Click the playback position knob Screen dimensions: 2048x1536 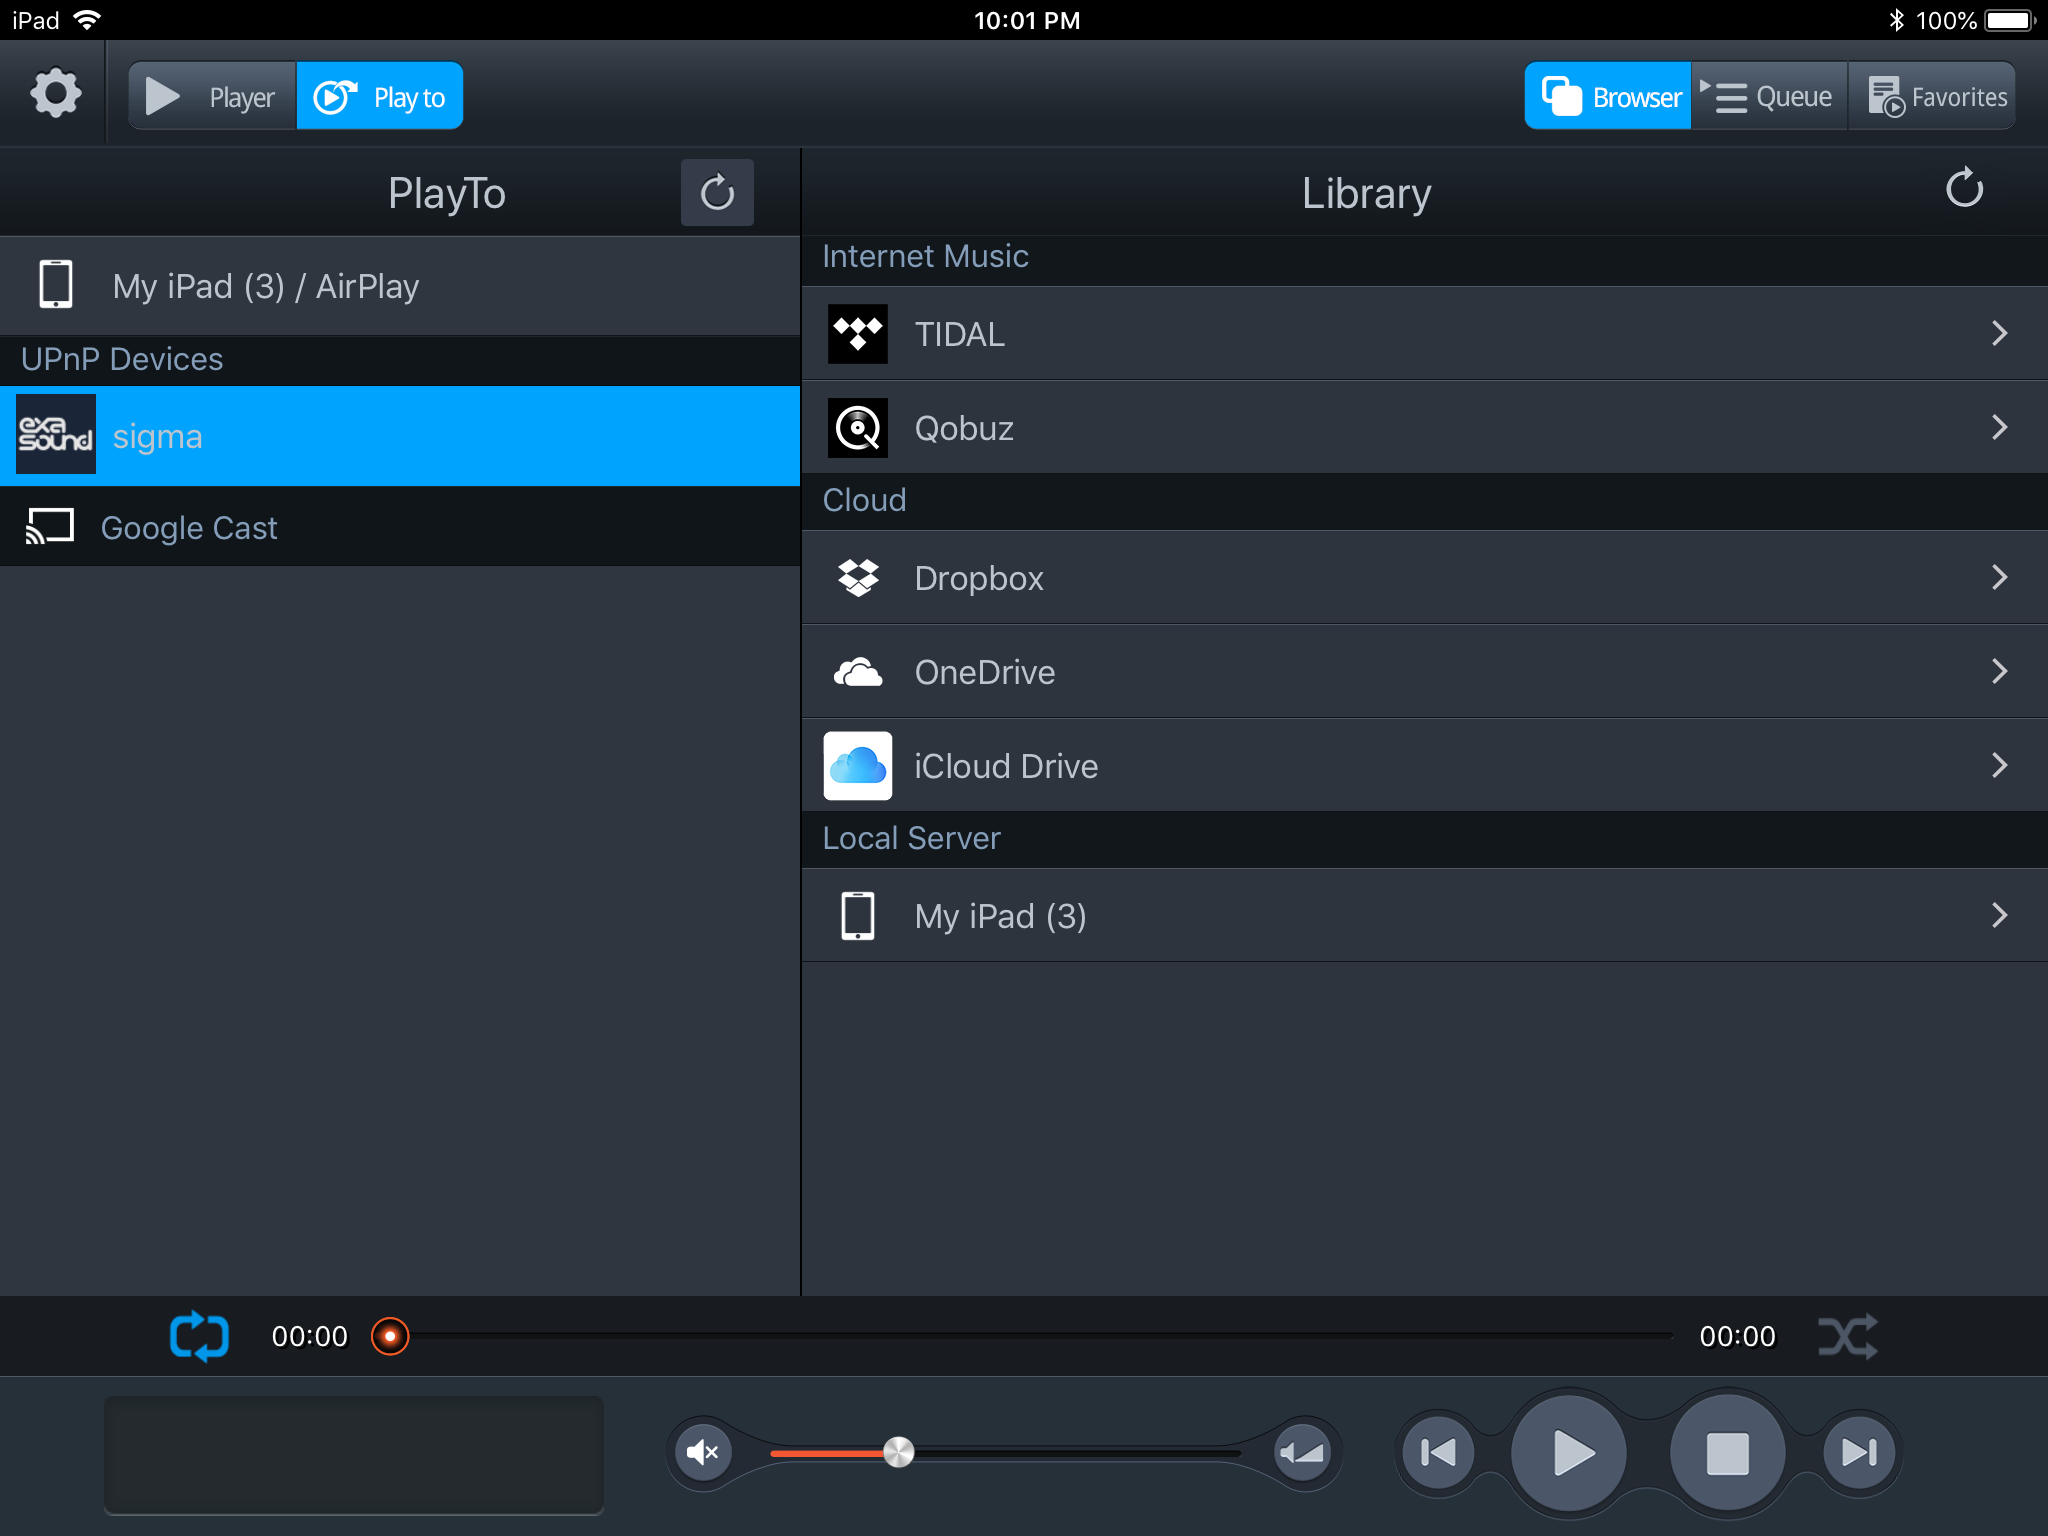point(390,1336)
